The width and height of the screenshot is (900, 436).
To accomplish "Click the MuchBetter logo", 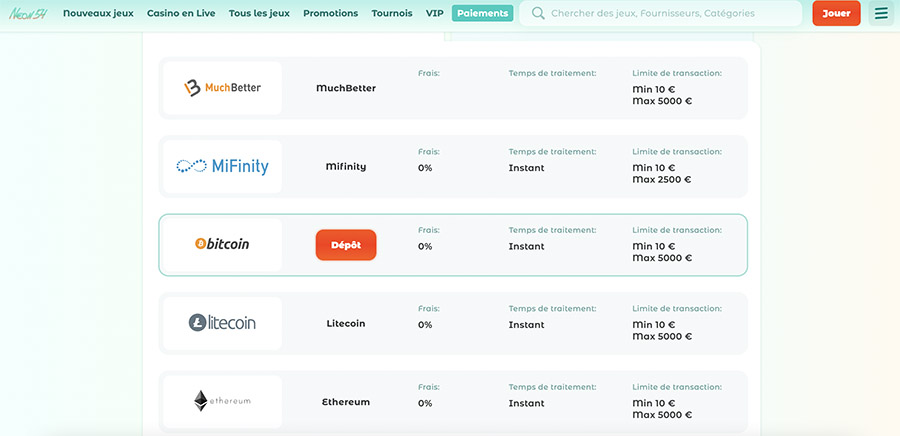I will [222, 88].
